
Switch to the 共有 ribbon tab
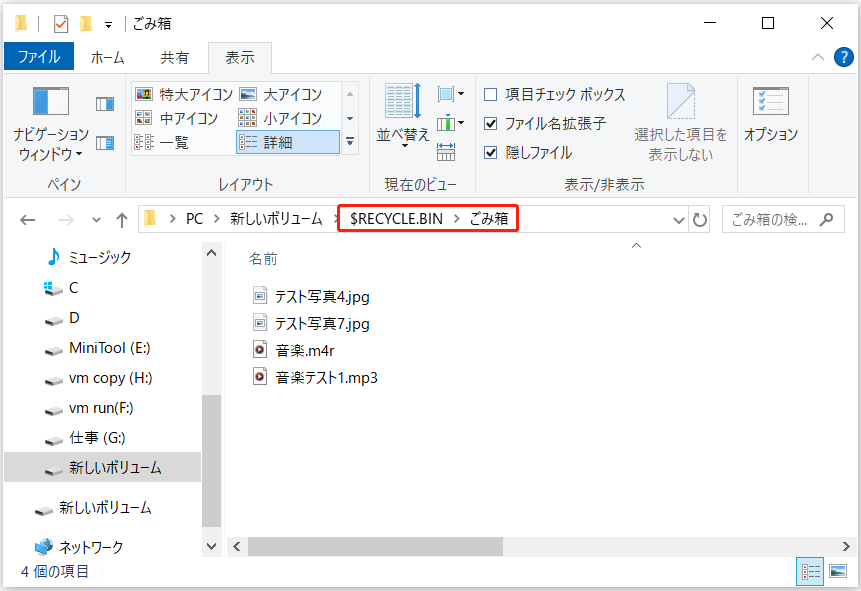click(175, 57)
